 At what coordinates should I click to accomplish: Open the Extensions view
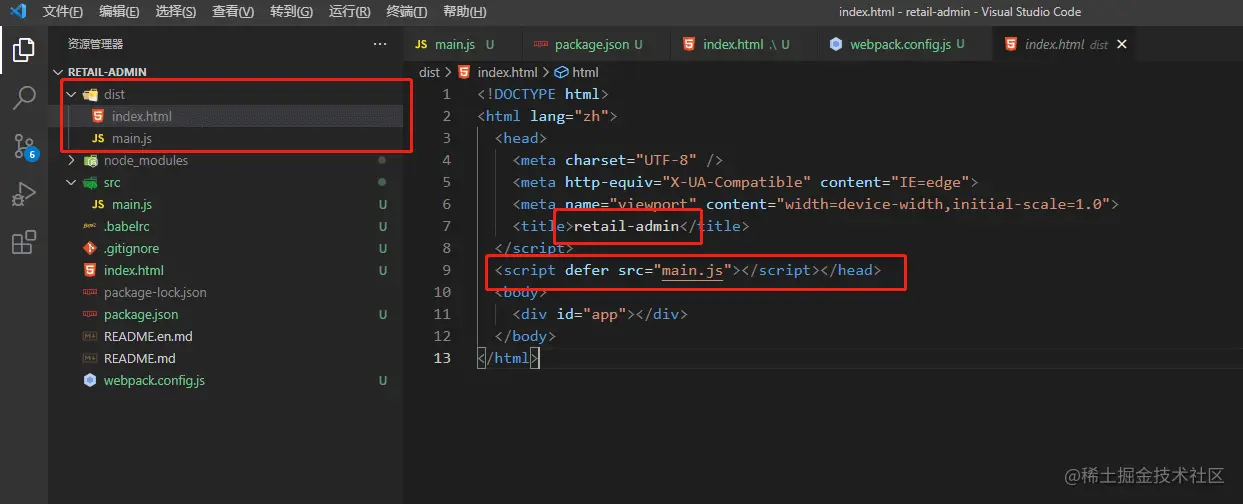coord(24,242)
